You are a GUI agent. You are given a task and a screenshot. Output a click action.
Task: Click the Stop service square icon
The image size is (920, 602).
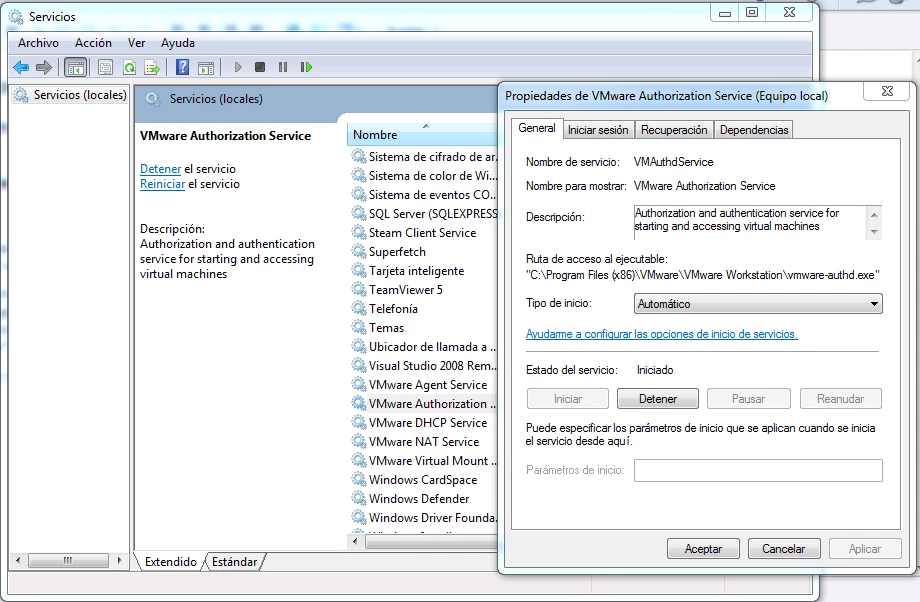click(260, 67)
